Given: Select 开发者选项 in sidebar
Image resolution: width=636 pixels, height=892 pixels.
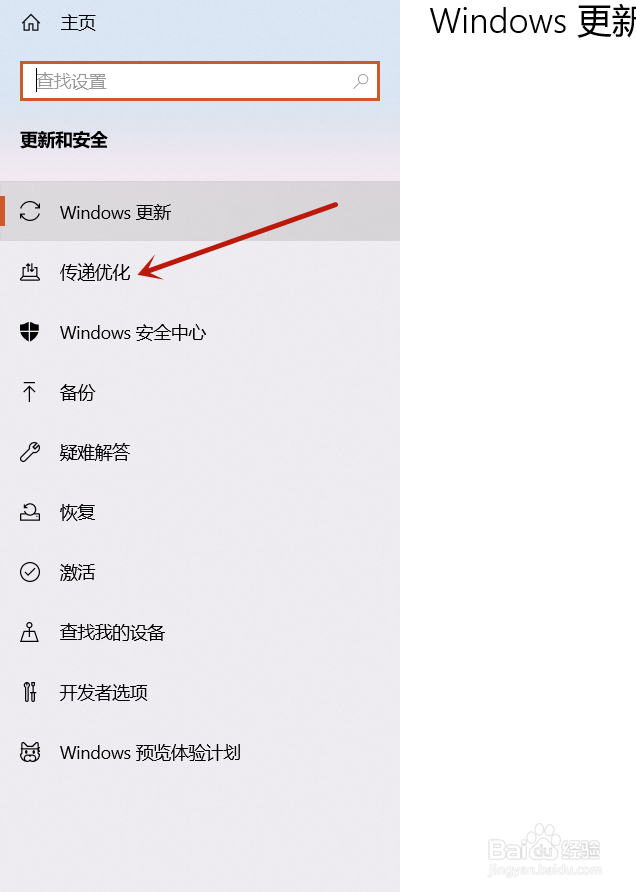Looking at the screenshot, I should pyautogui.click(x=200, y=692).
